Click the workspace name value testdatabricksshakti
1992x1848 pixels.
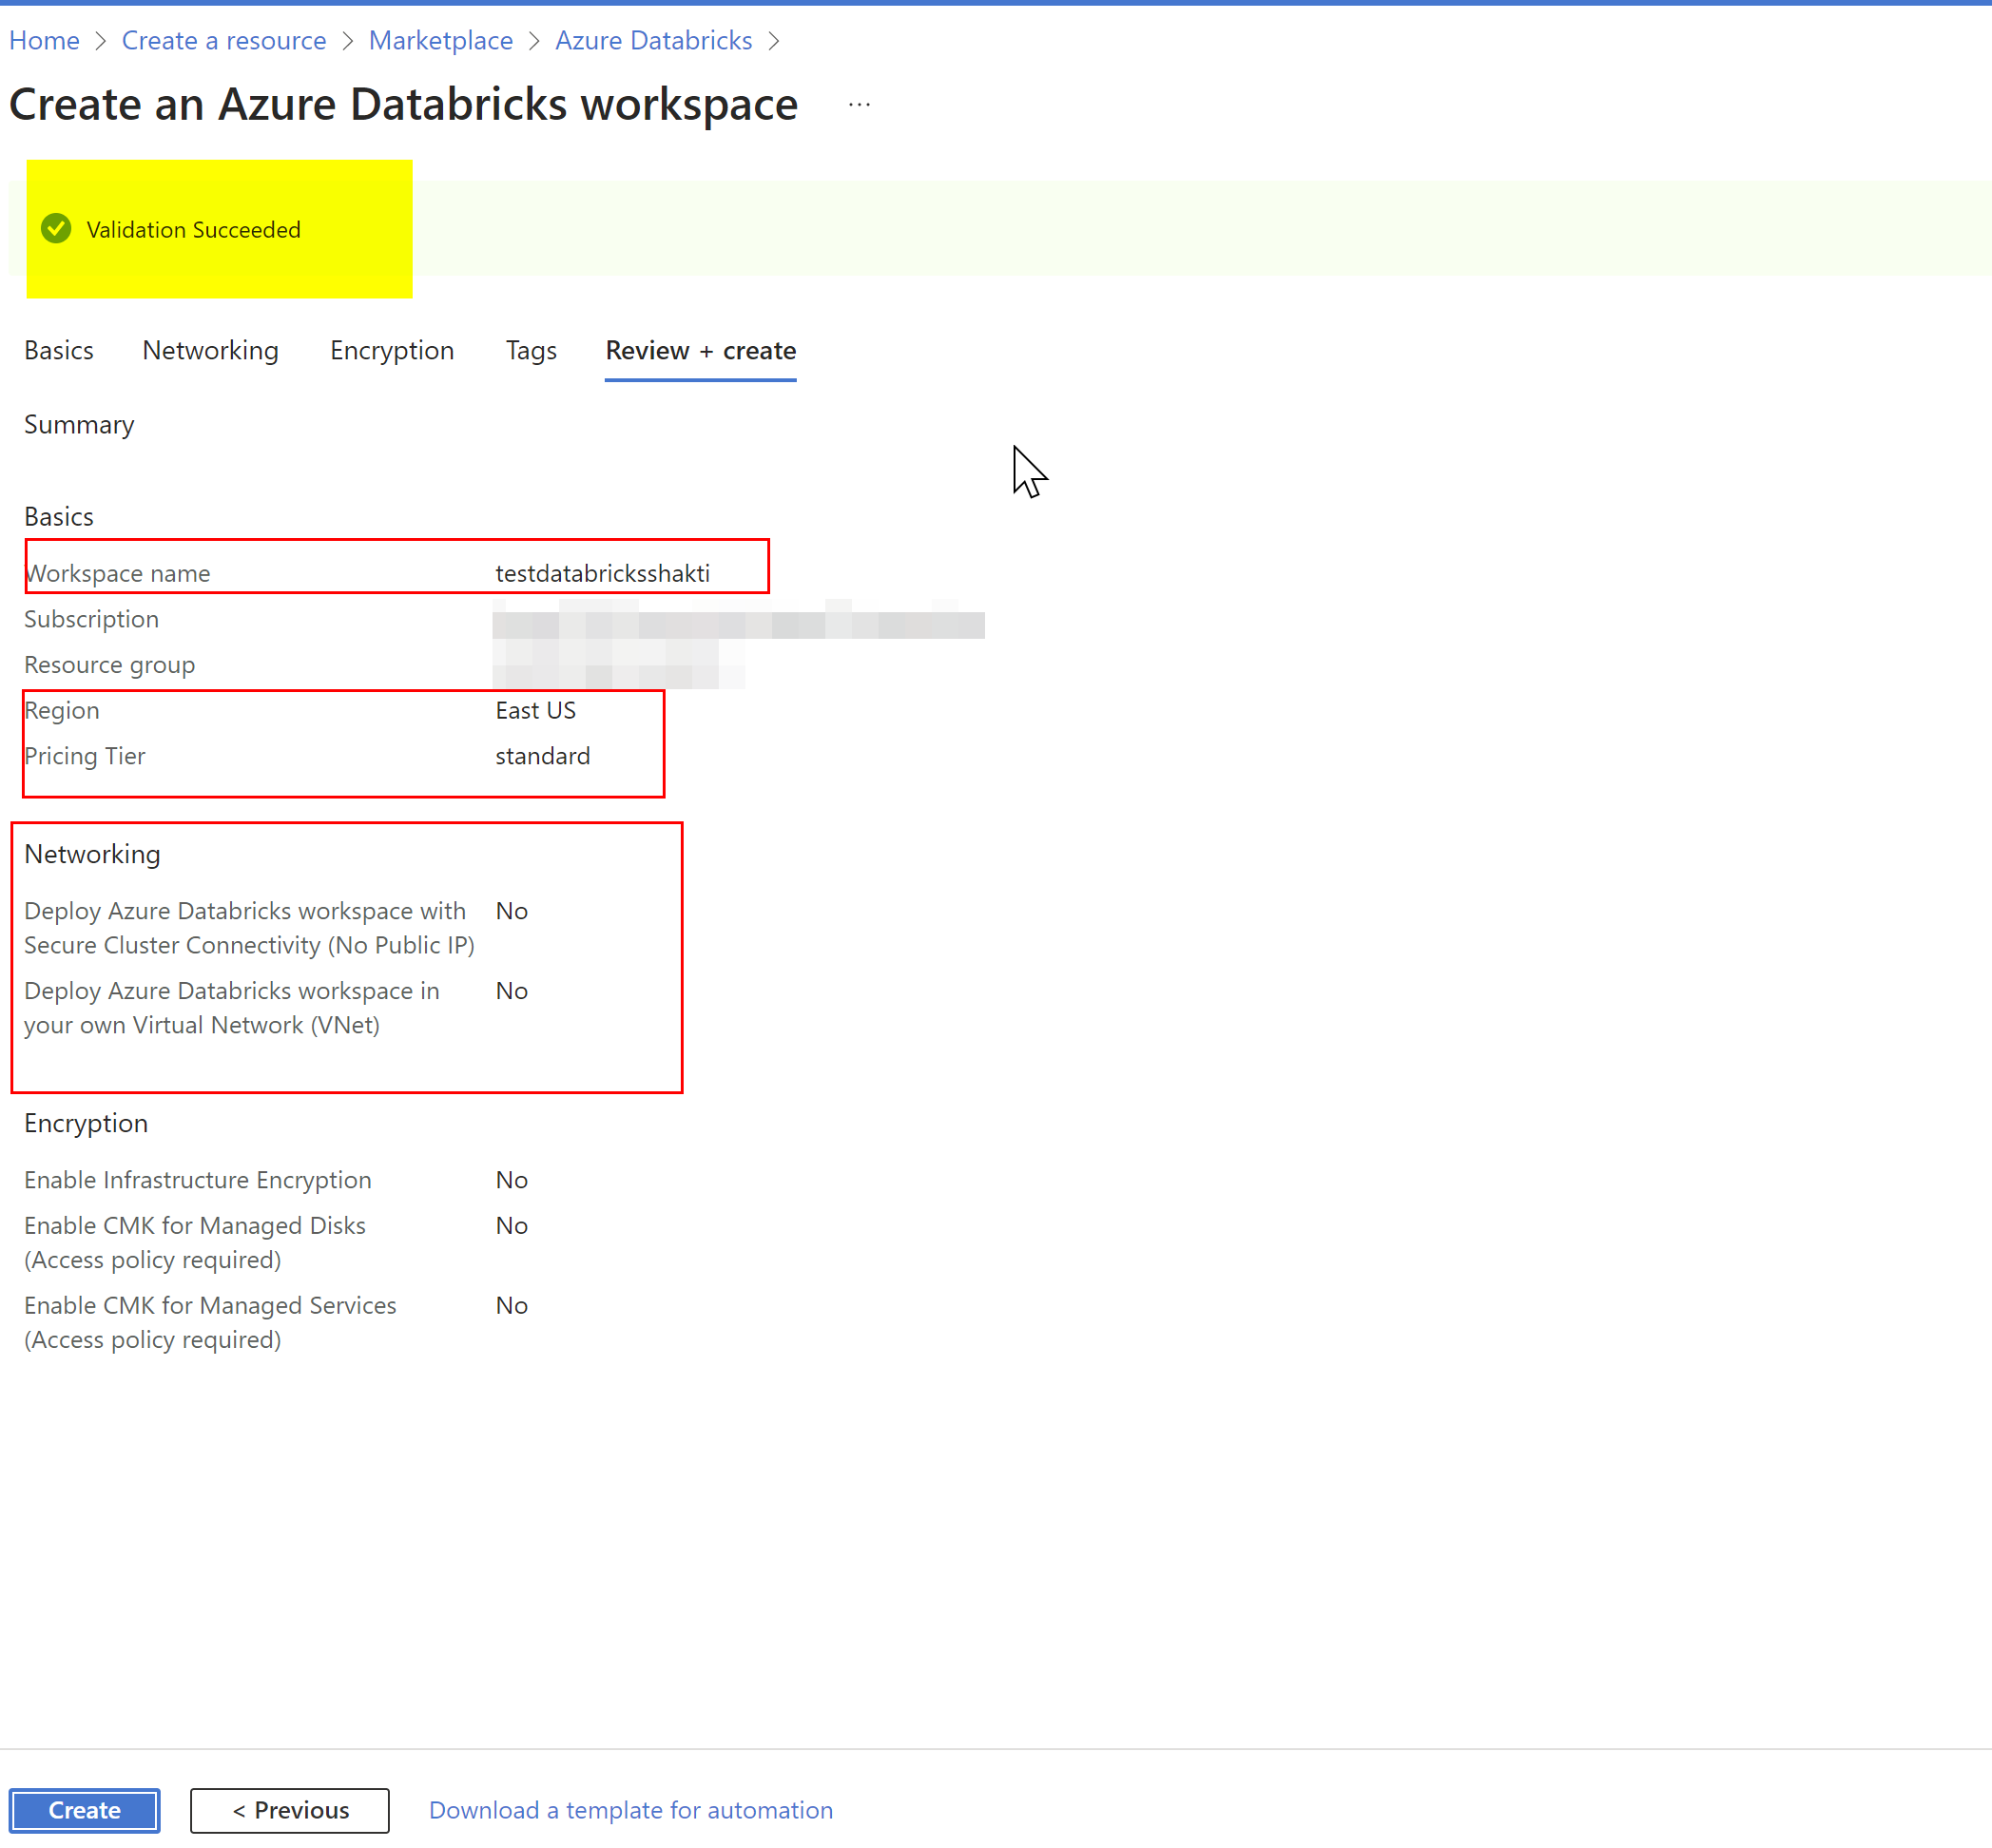(602, 573)
